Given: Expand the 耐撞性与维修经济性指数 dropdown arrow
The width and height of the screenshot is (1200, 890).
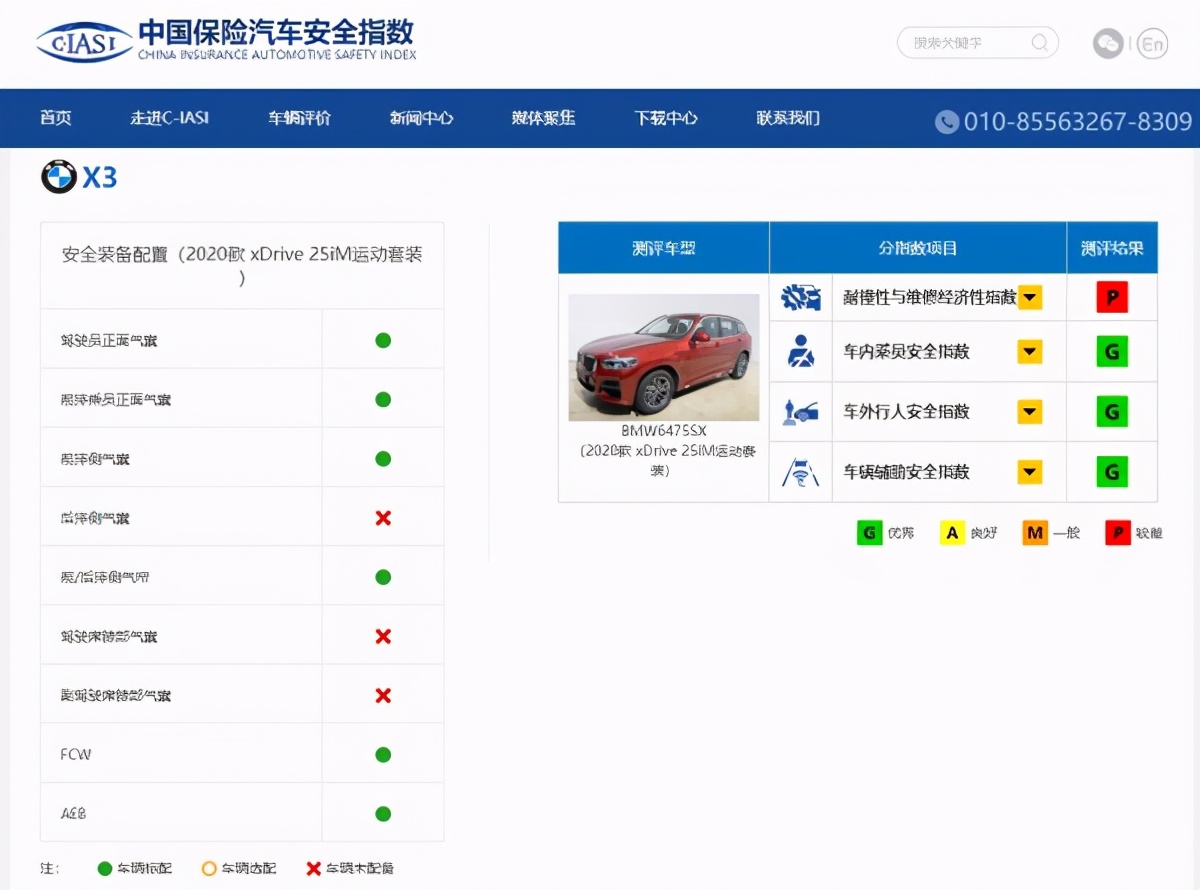Looking at the screenshot, I should (1029, 296).
